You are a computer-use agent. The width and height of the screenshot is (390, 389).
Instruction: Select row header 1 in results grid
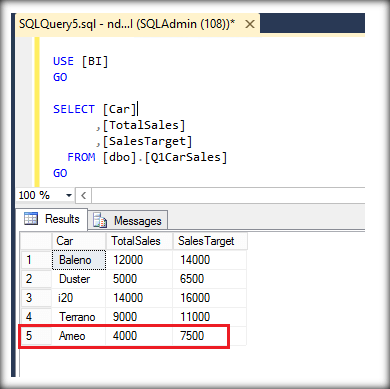(36, 260)
